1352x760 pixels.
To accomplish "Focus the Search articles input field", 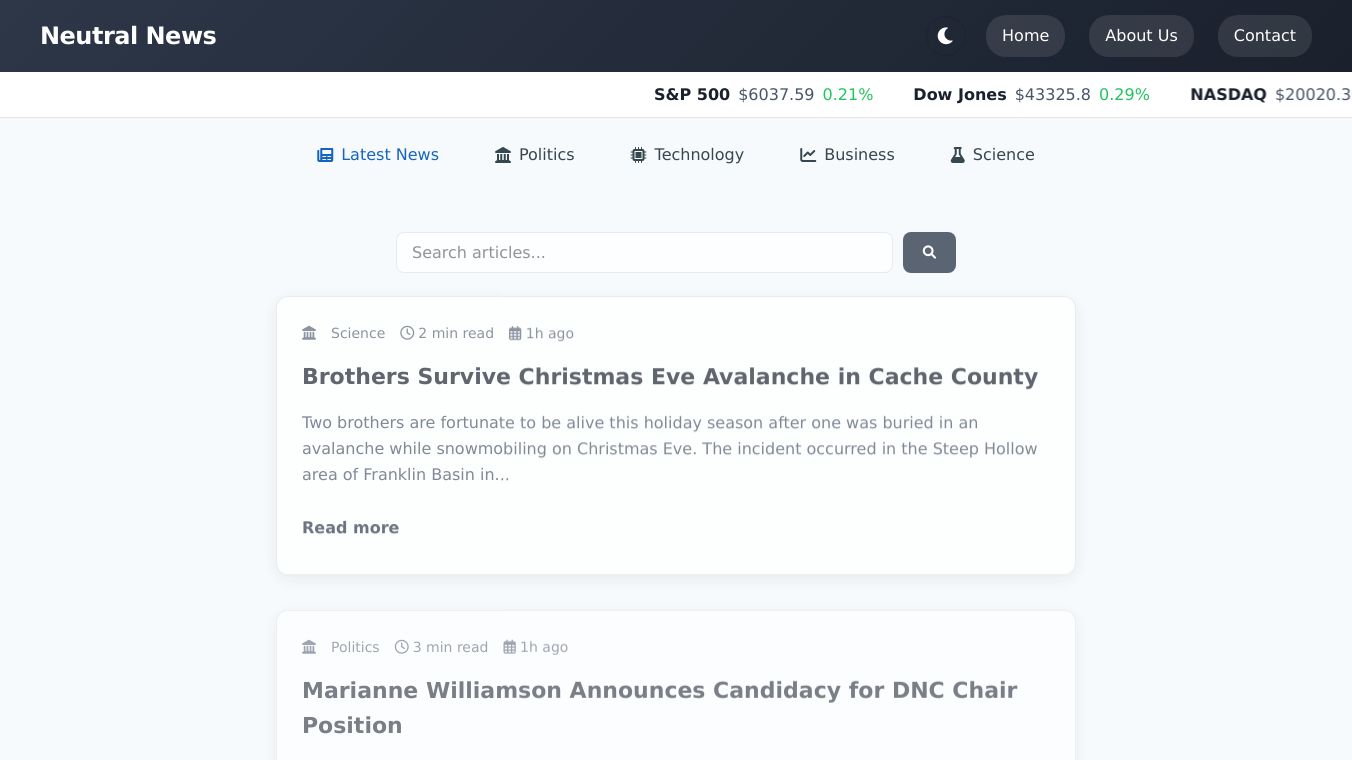I will pos(644,252).
